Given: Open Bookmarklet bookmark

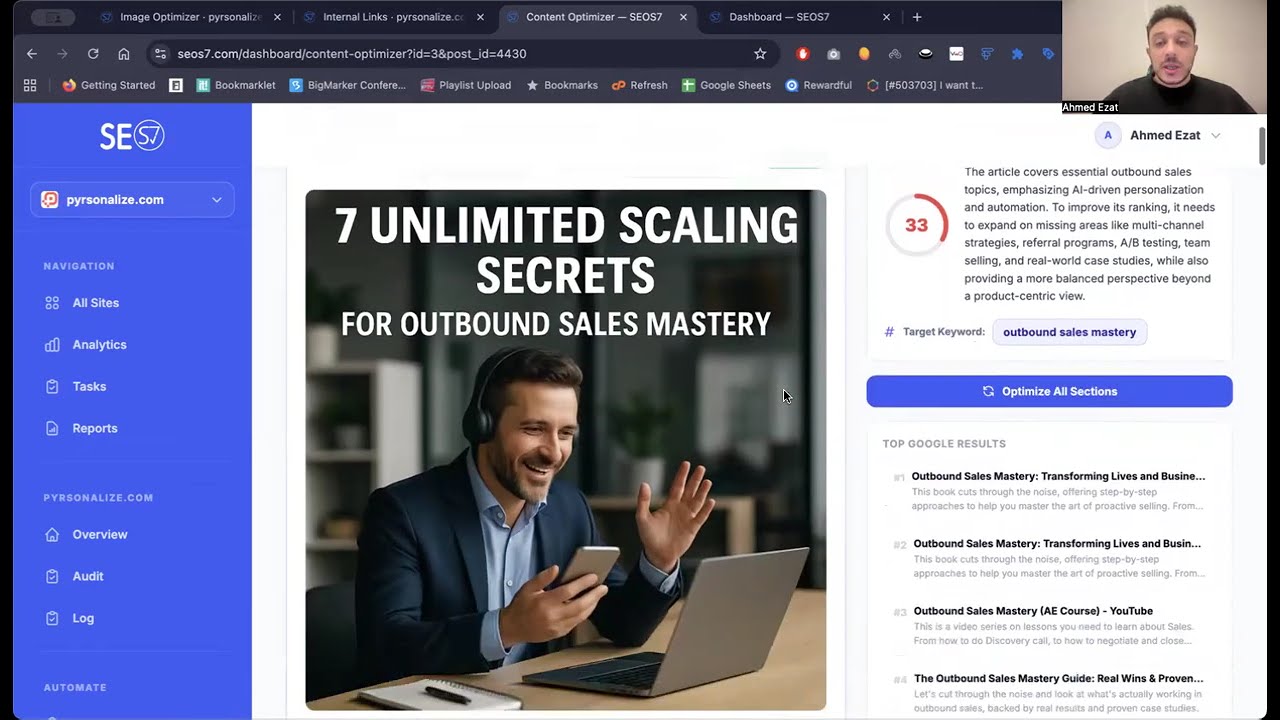Looking at the screenshot, I should click(x=236, y=85).
